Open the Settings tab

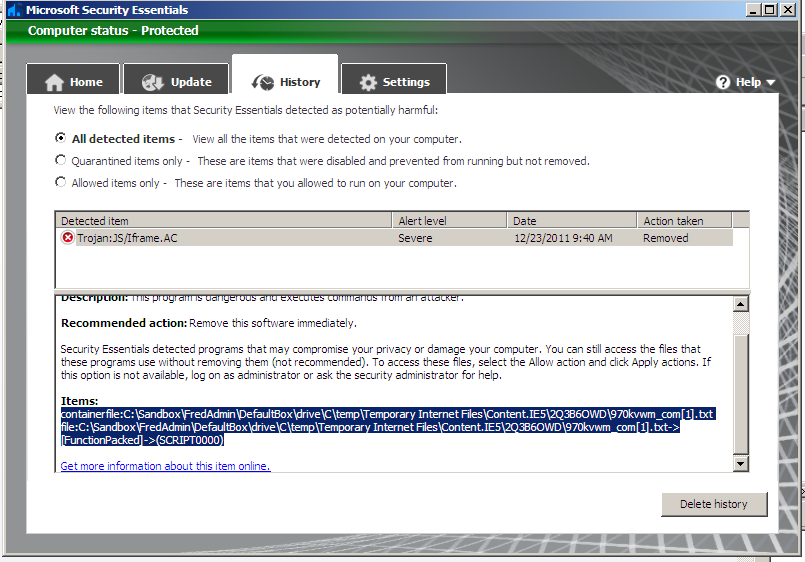pos(394,80)
